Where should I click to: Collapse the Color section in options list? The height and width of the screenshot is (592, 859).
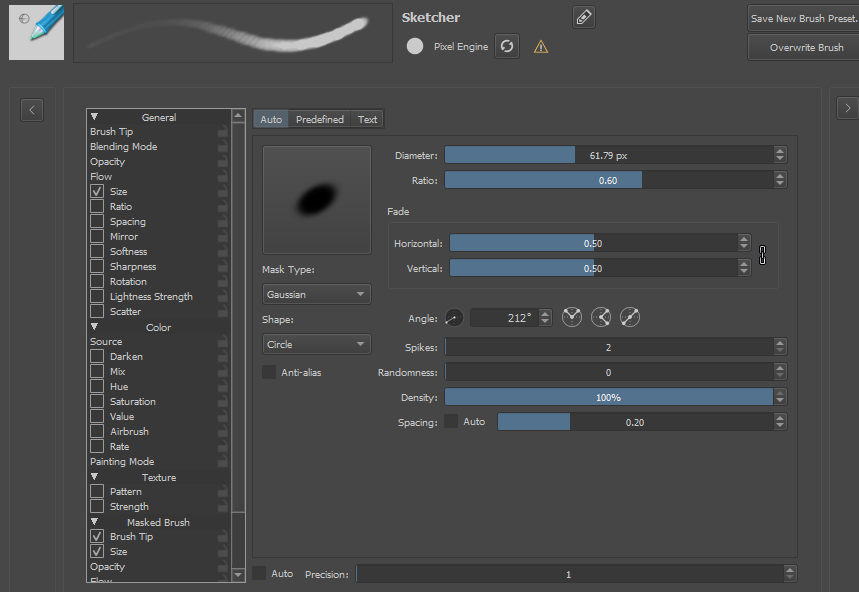click(95, 327)
